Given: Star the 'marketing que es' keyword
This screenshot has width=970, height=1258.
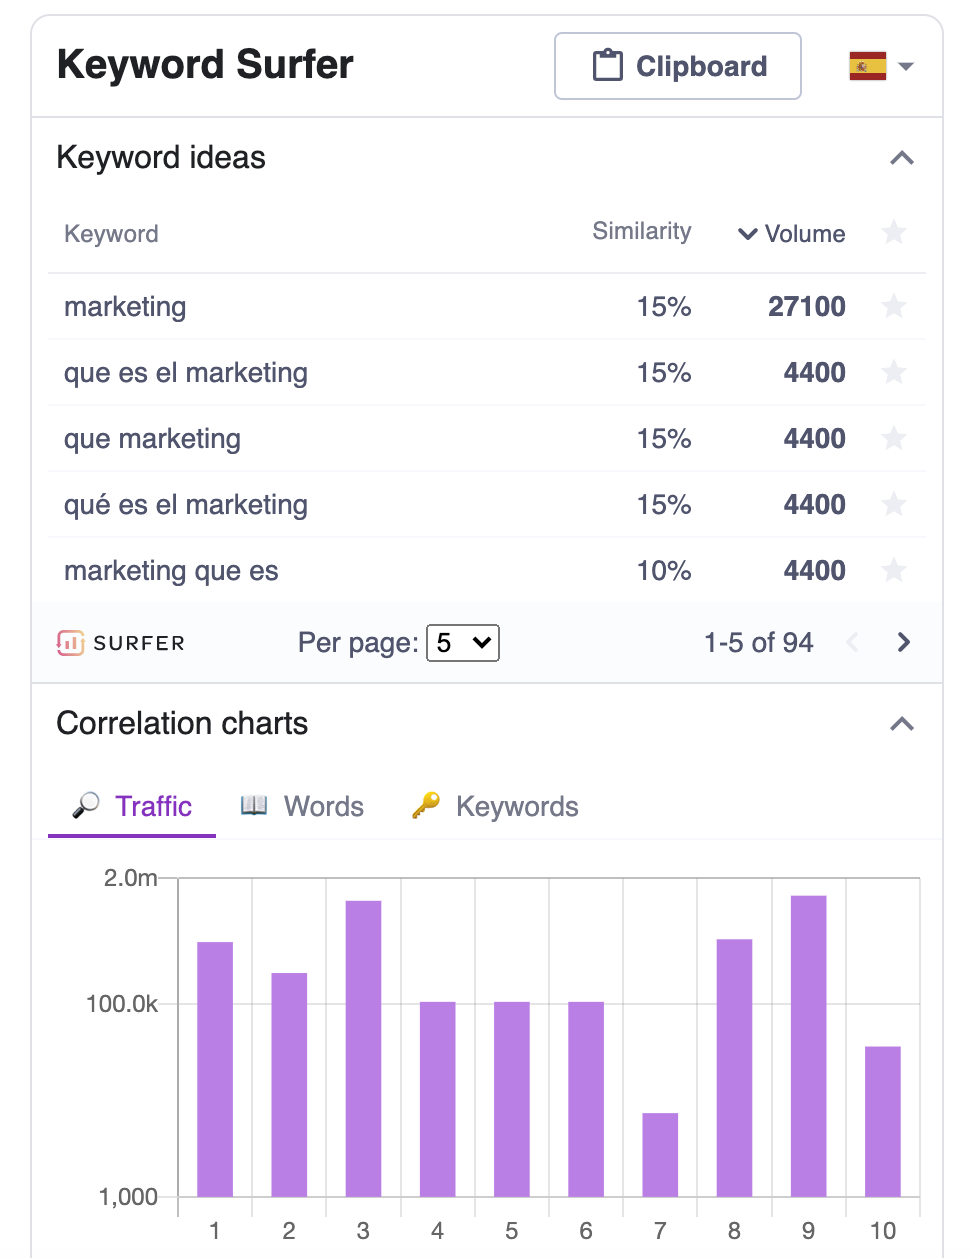Looking at the screenshot, I should pos(894,570).
